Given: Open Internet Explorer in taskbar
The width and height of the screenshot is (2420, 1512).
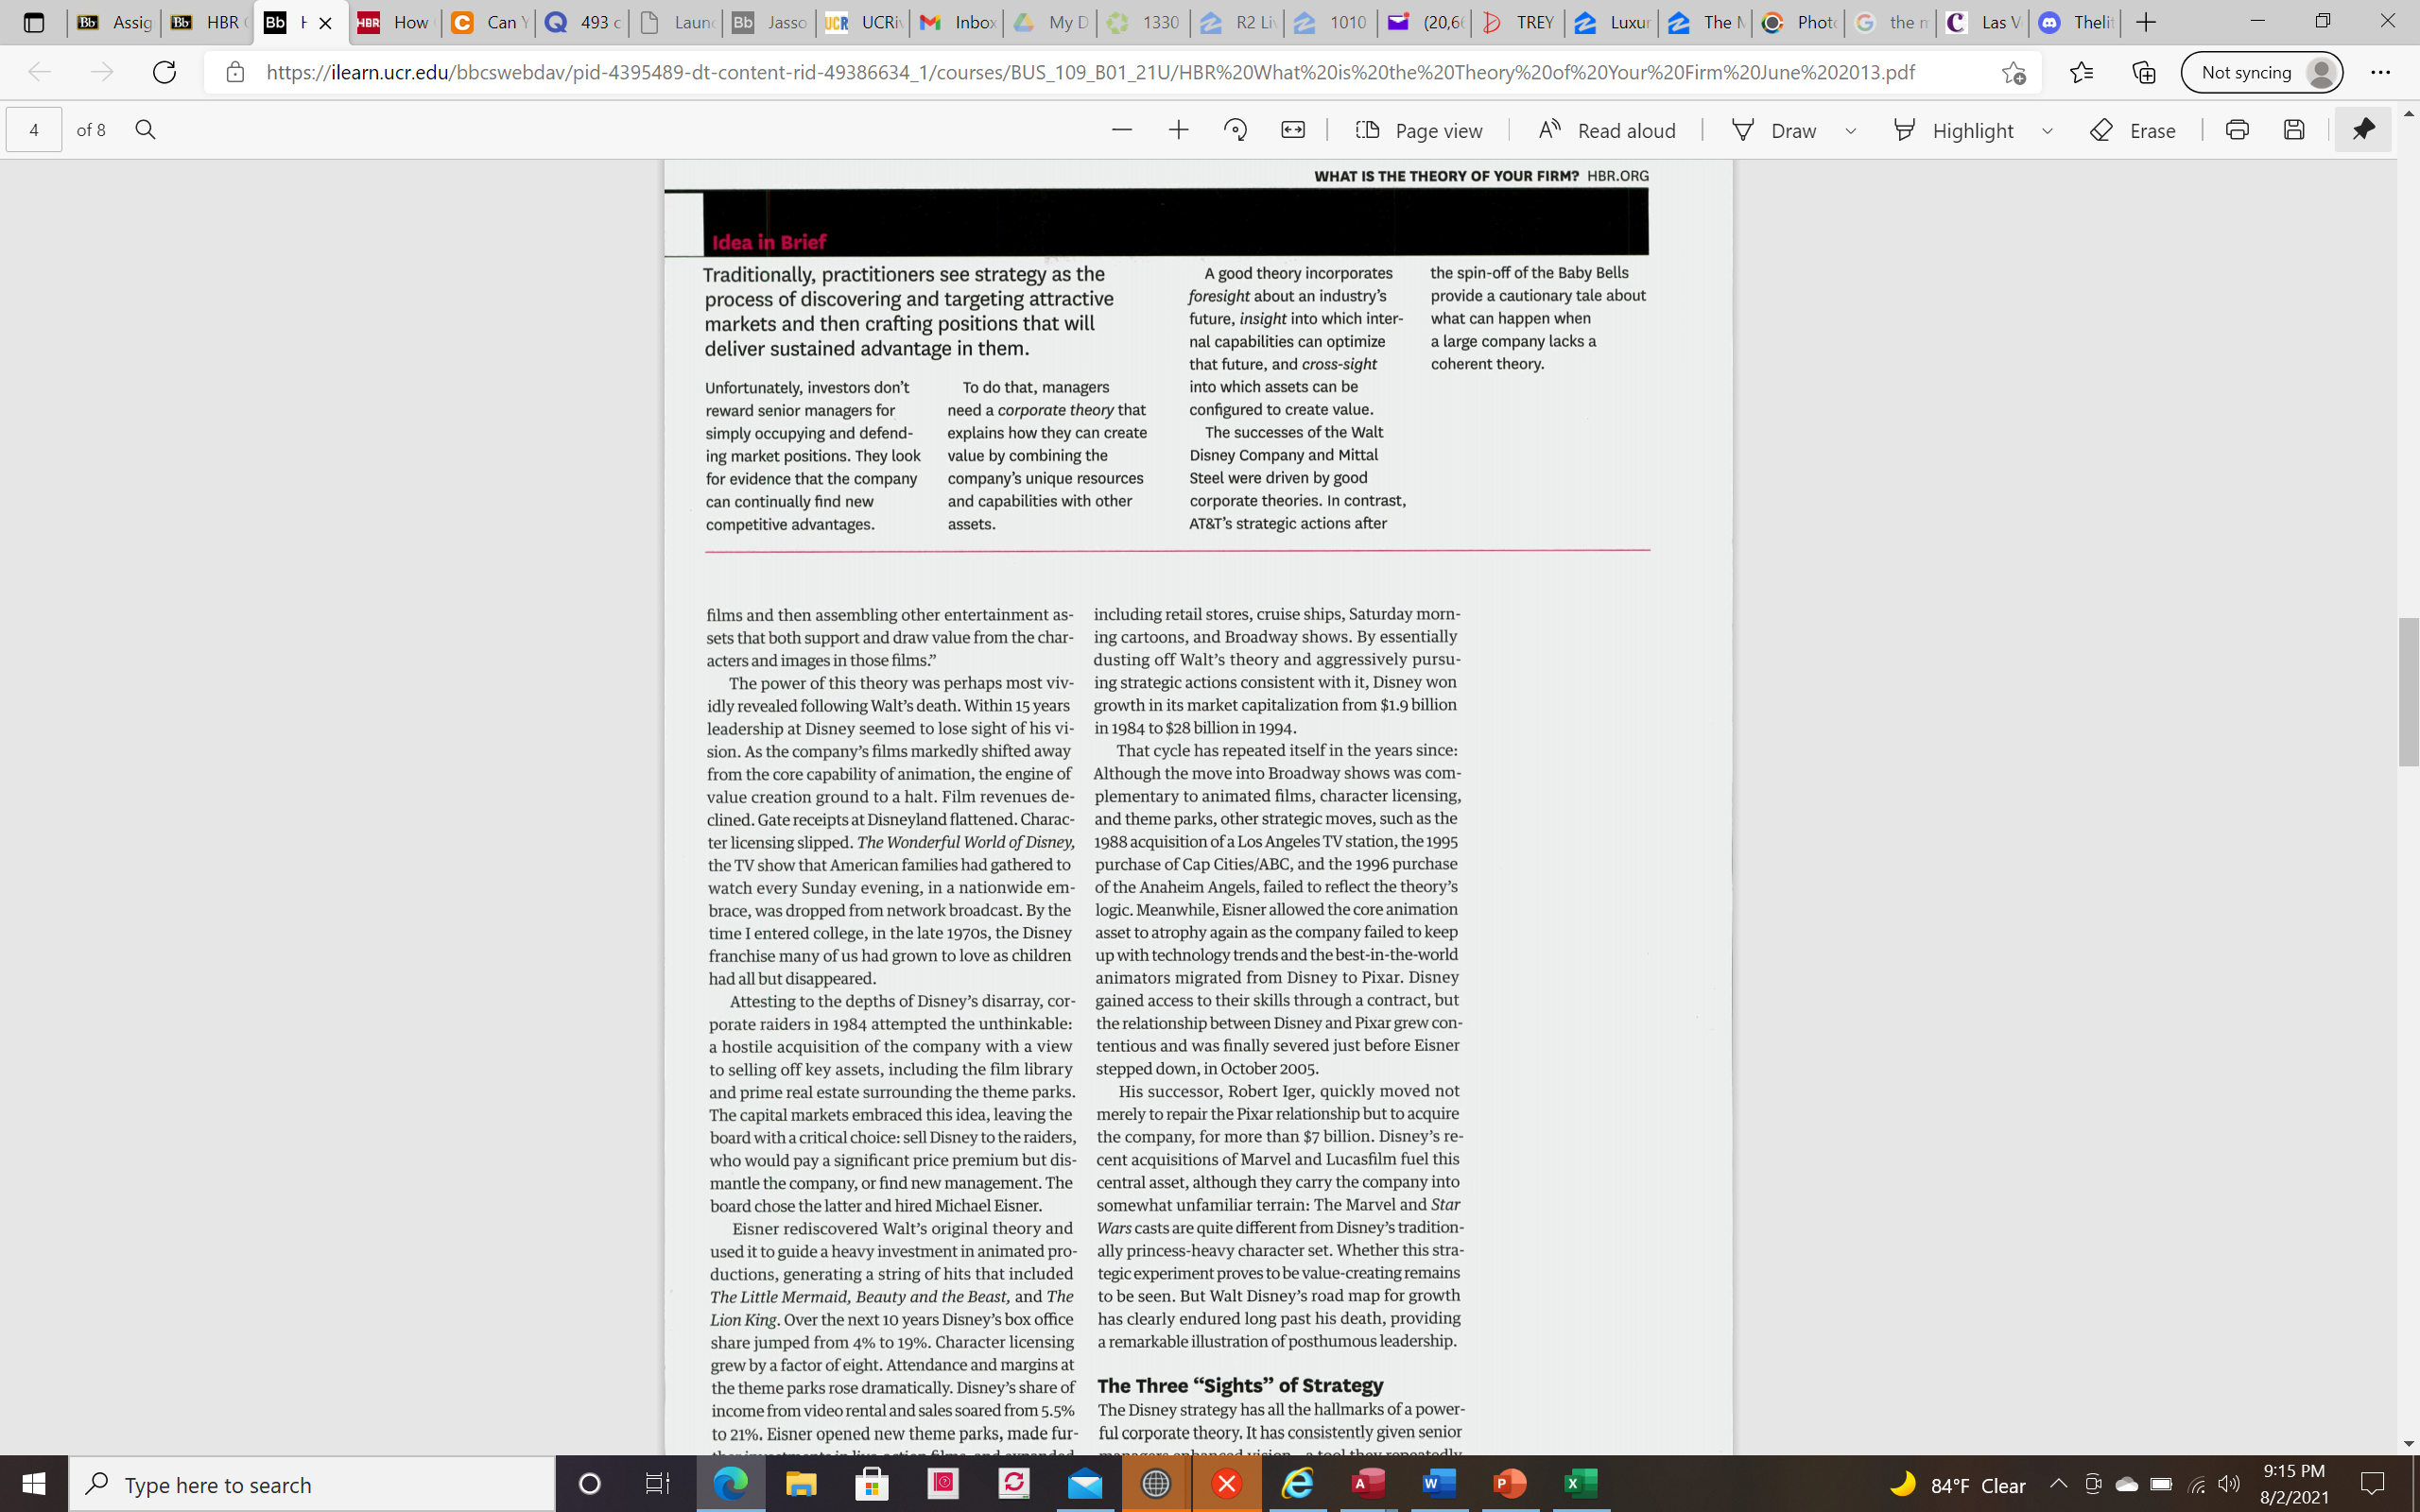Looking at the screenshot, I should 1298,1484.
